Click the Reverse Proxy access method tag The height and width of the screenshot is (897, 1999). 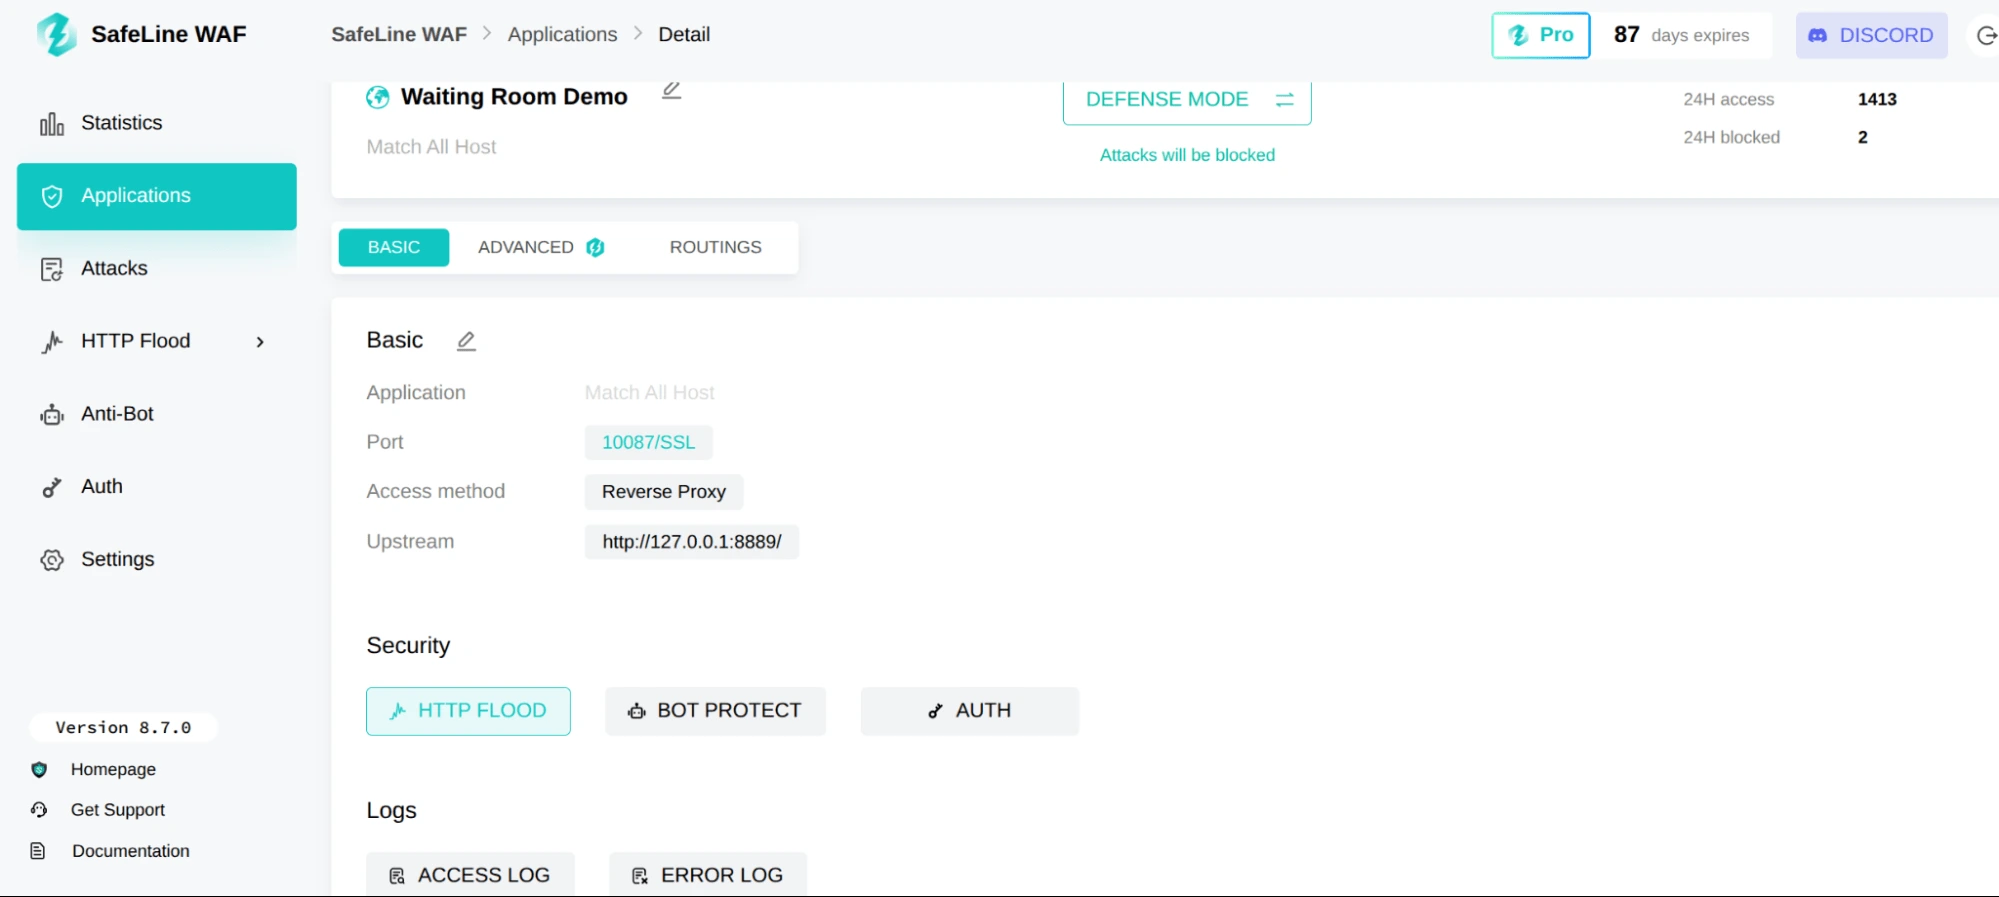(x=664, y=492)
